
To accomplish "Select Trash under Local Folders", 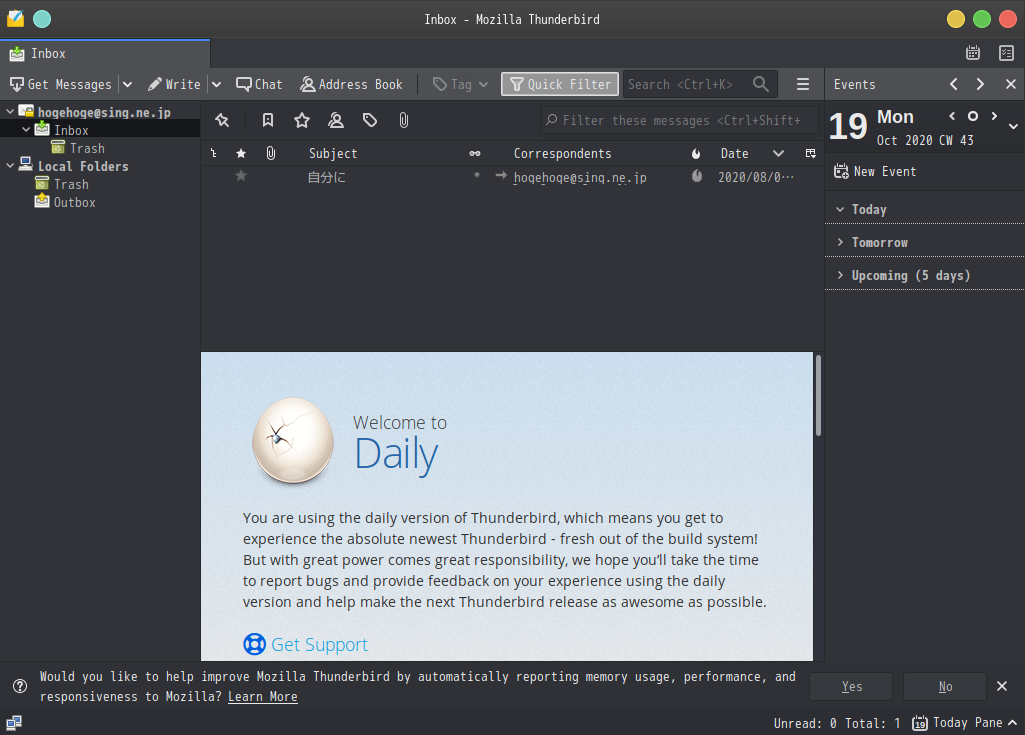I will [71, 184].
